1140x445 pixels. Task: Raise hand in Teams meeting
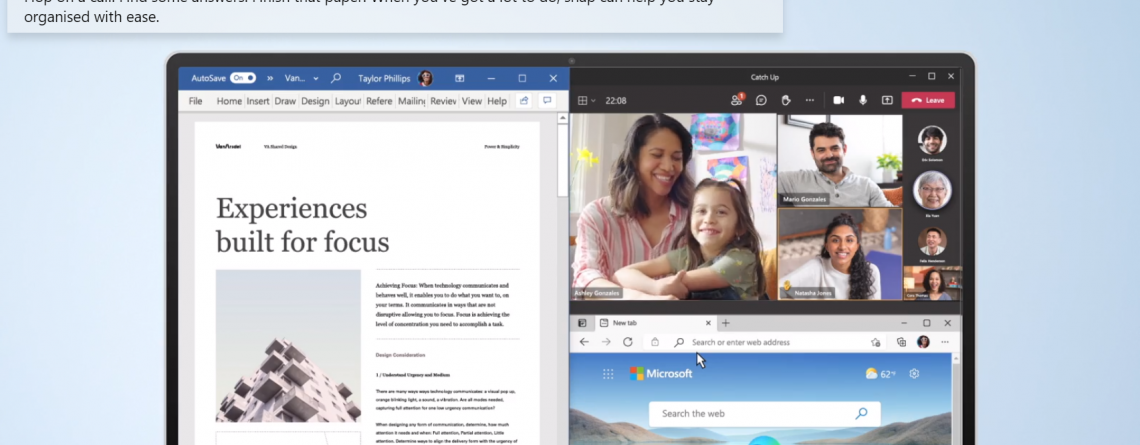click(x=786, y=100)
